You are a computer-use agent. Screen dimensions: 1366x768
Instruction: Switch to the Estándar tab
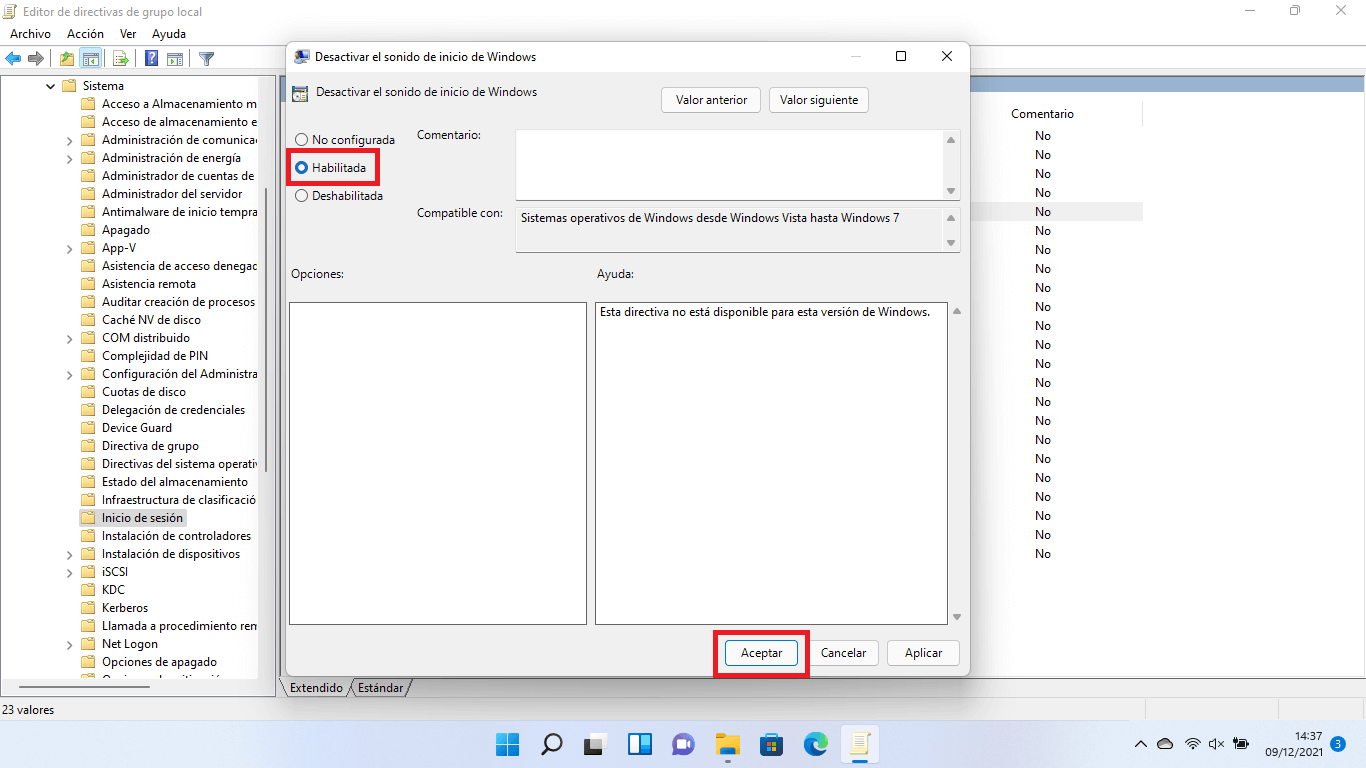(381, 688)
